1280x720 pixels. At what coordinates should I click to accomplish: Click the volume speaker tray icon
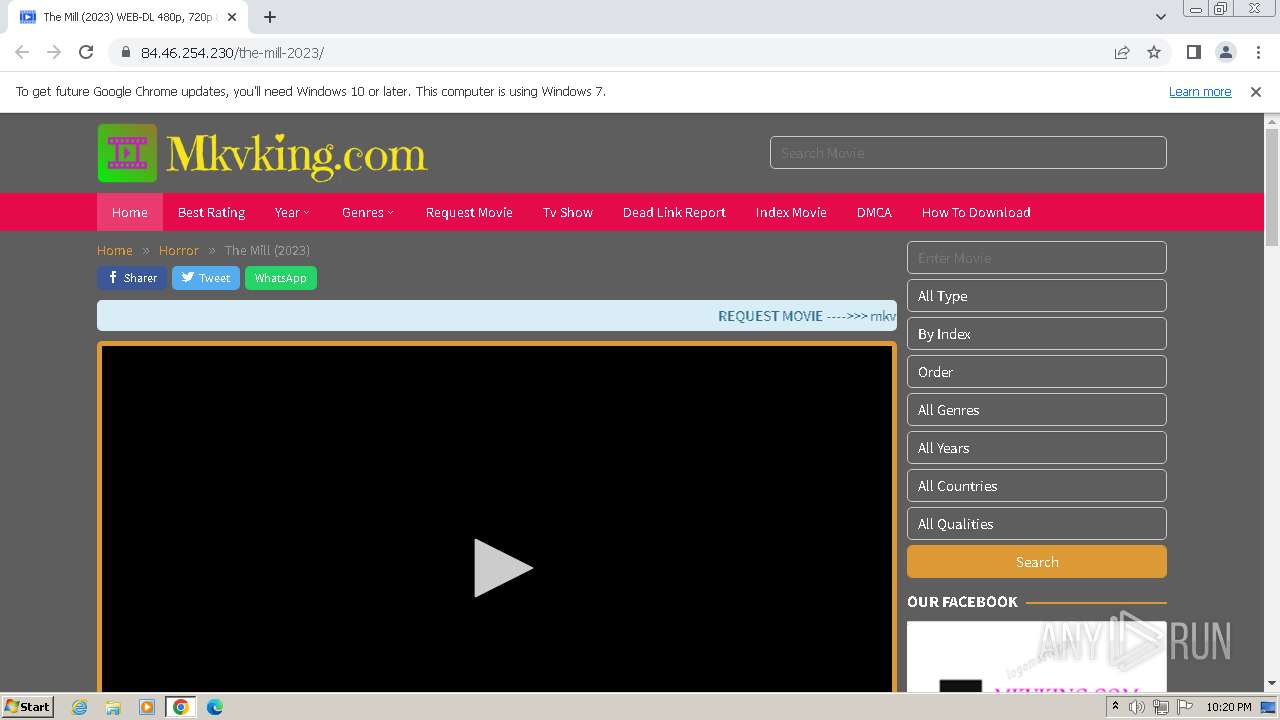click(x=1137, y=707)
